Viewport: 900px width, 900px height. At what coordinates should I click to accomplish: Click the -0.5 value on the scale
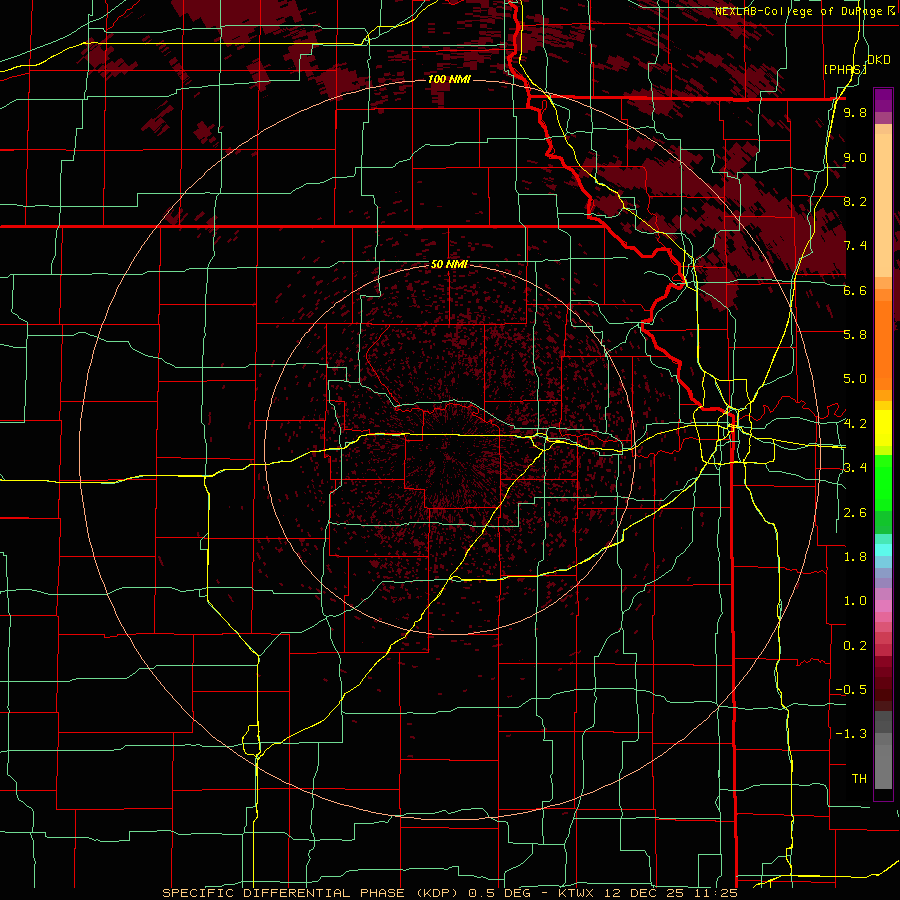851,690
